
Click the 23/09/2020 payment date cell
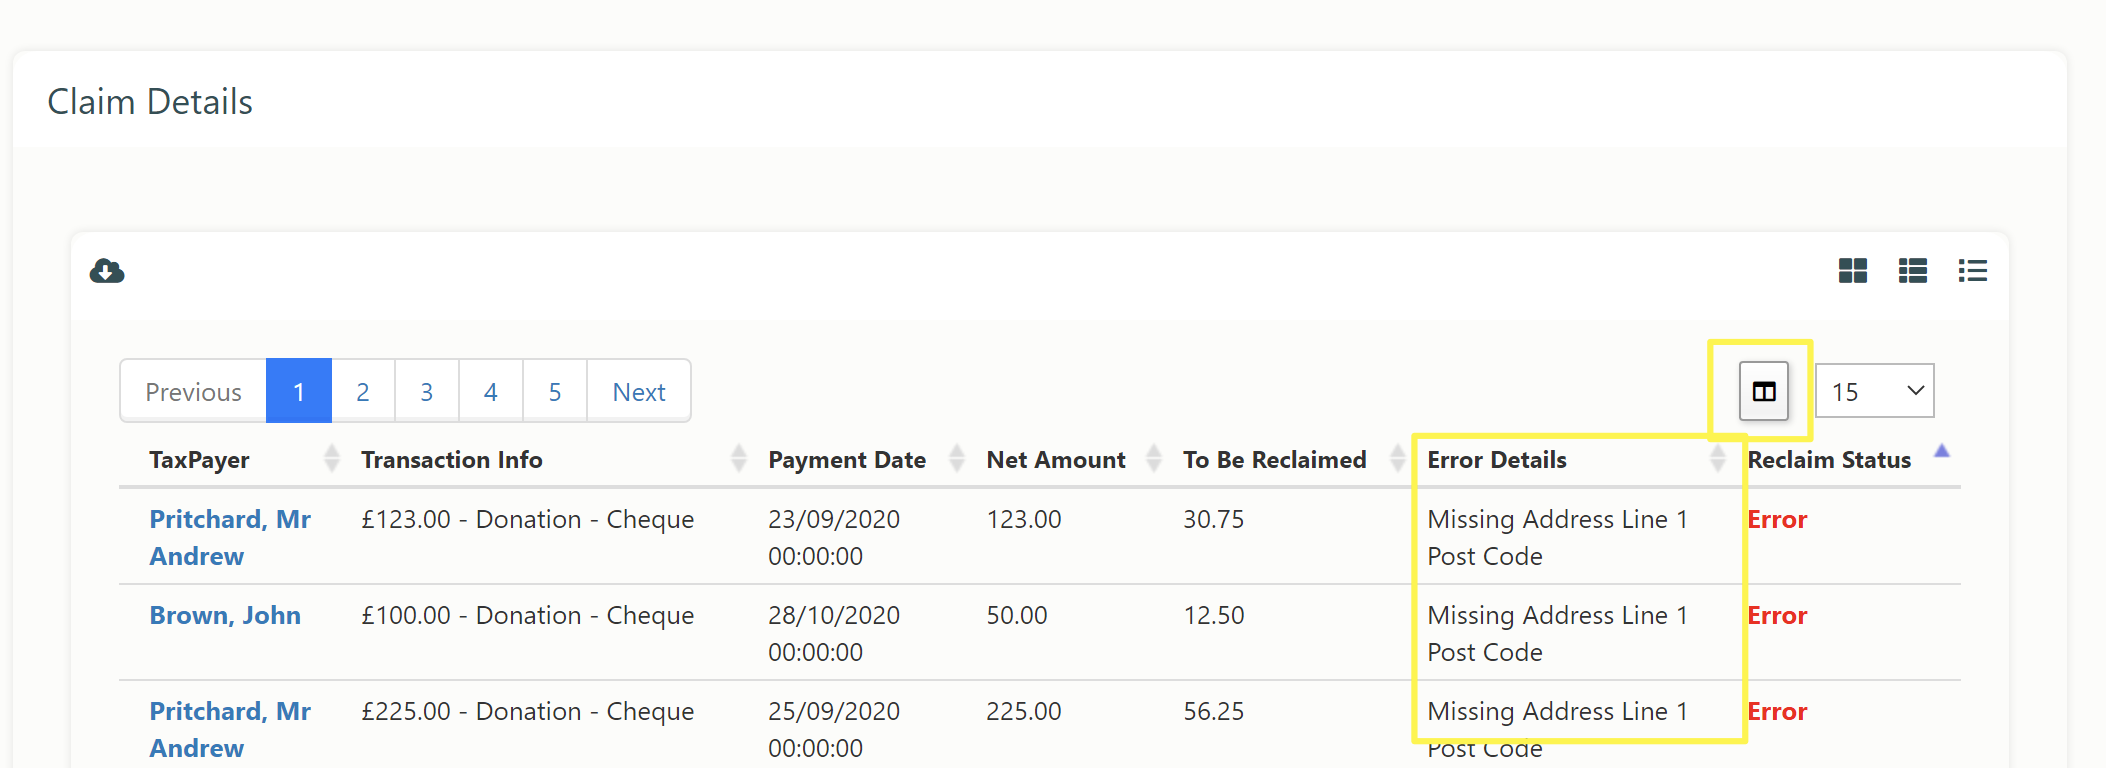834,538
